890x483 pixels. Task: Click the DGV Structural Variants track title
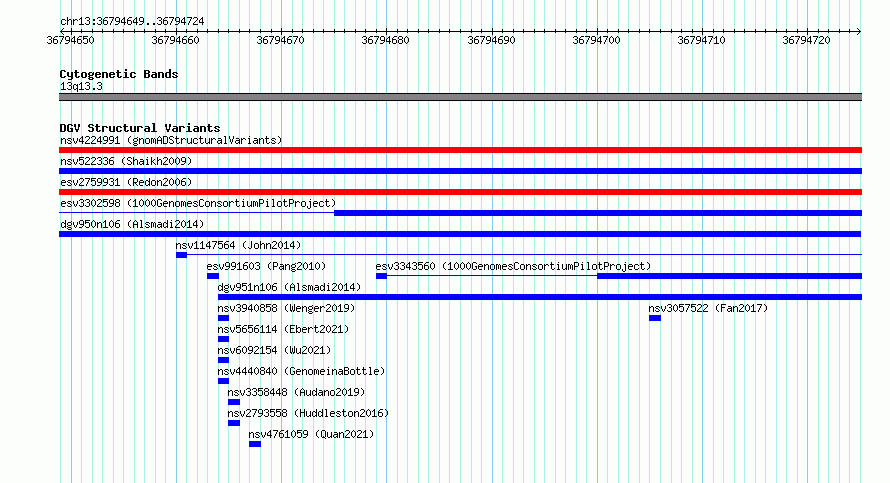coord(140,128)
